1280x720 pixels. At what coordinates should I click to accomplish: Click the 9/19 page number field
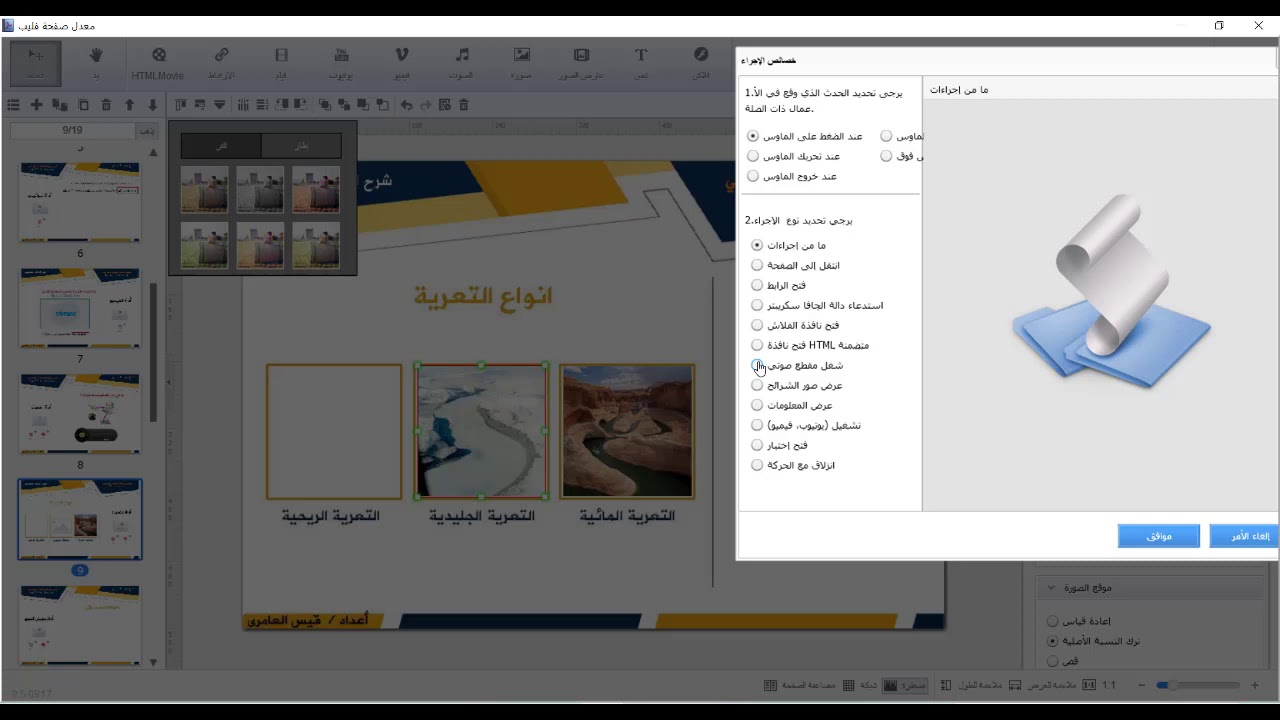tap(72, 131)
